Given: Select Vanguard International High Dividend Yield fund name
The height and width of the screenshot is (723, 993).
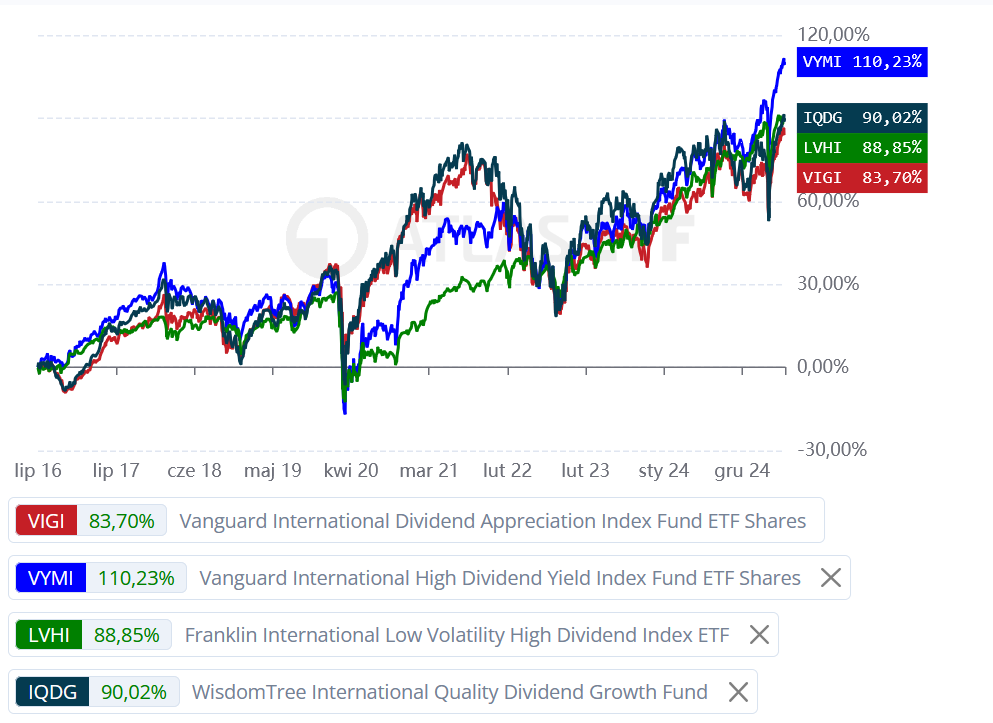Looking at the screenshot, I should (500, 578).
